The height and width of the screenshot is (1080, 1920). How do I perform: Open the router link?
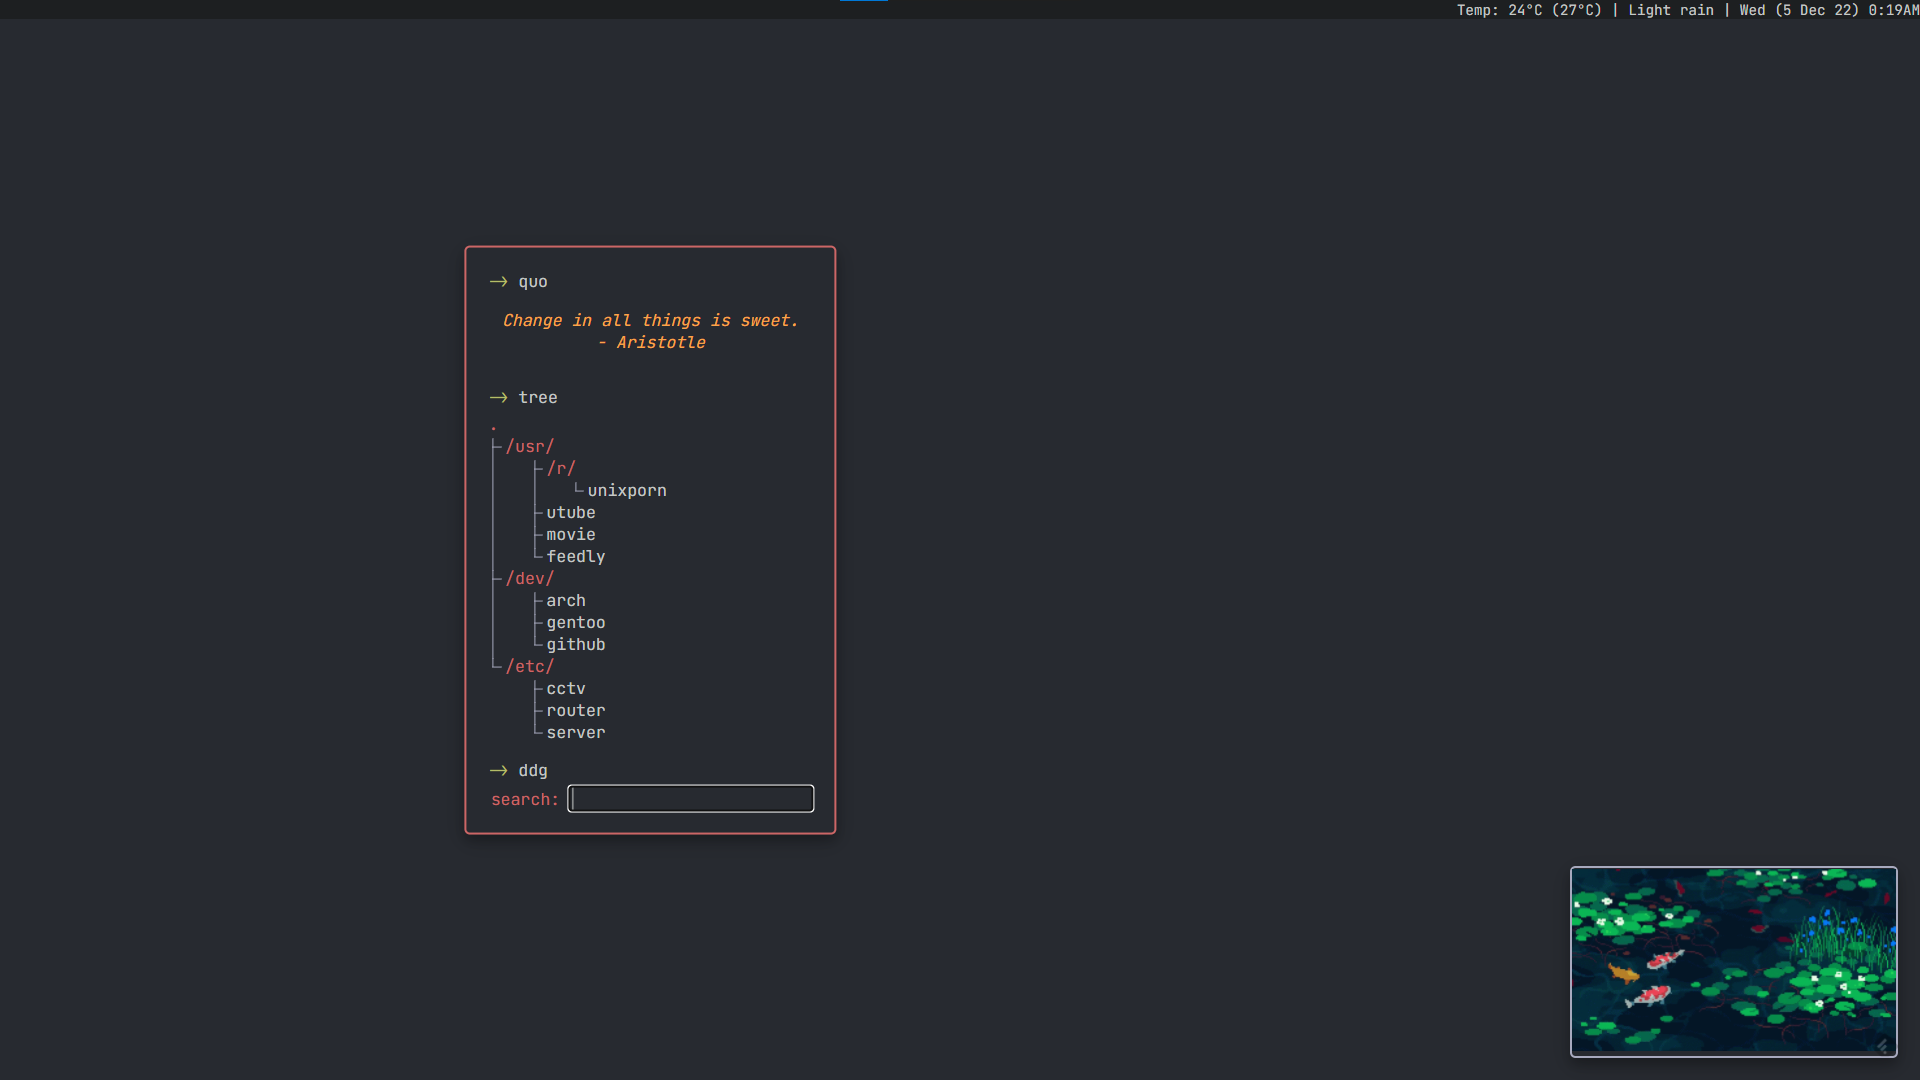pos(575,710)
